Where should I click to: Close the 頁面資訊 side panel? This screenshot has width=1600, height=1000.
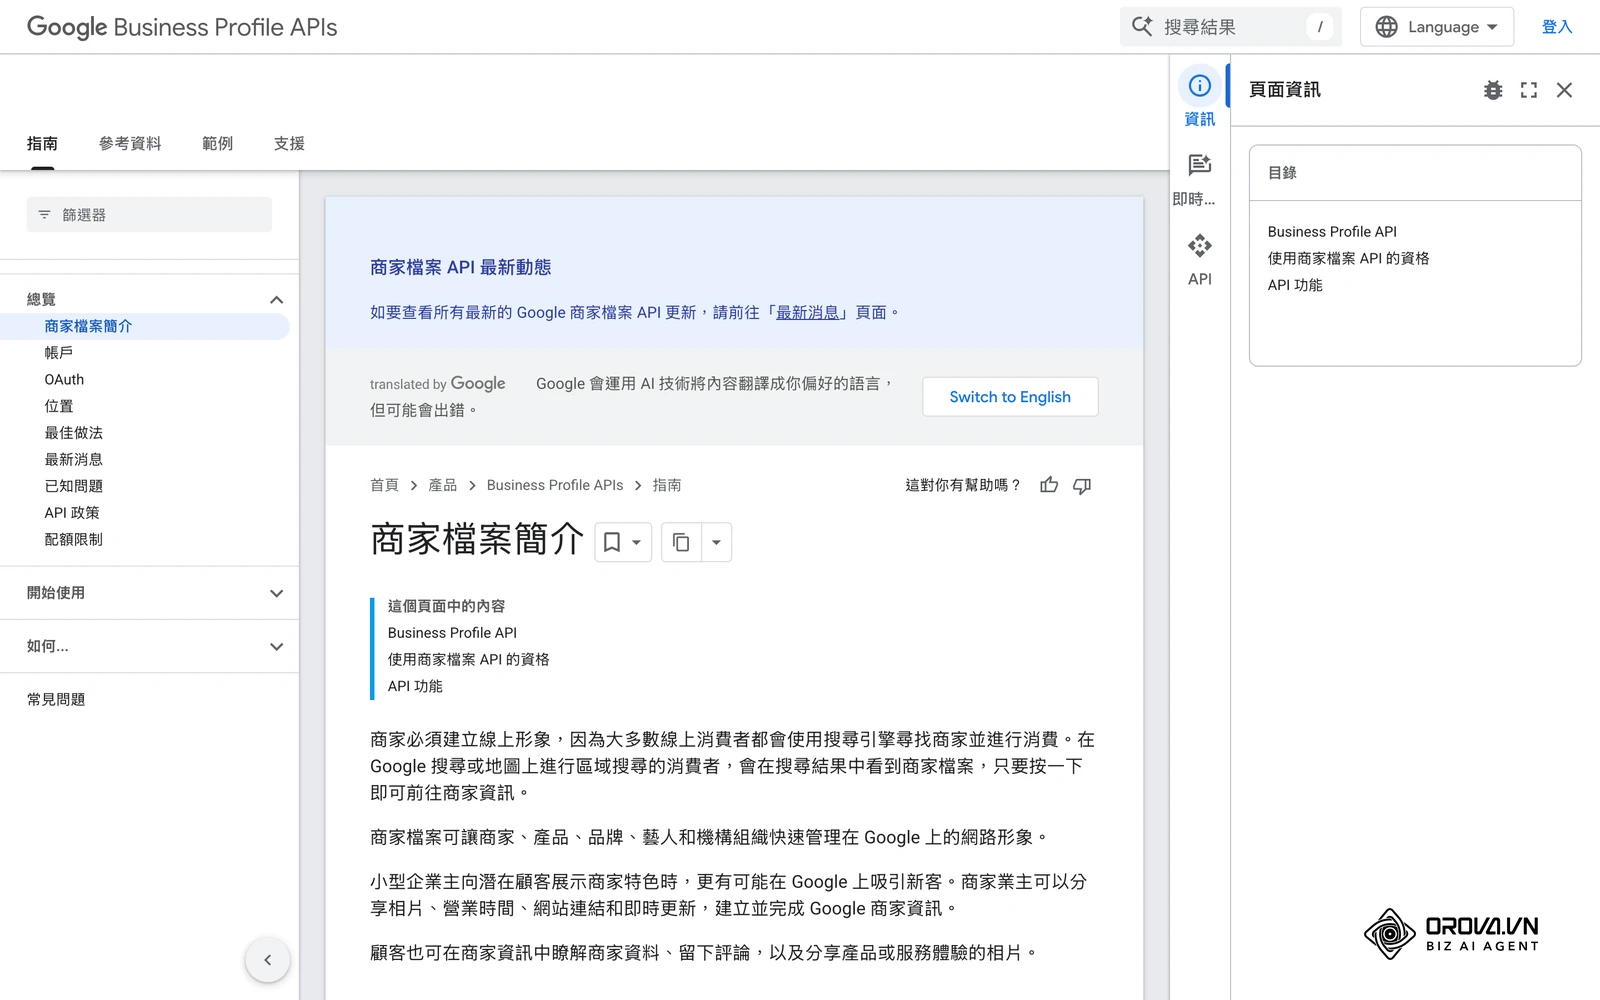(x=1565, y=90)
